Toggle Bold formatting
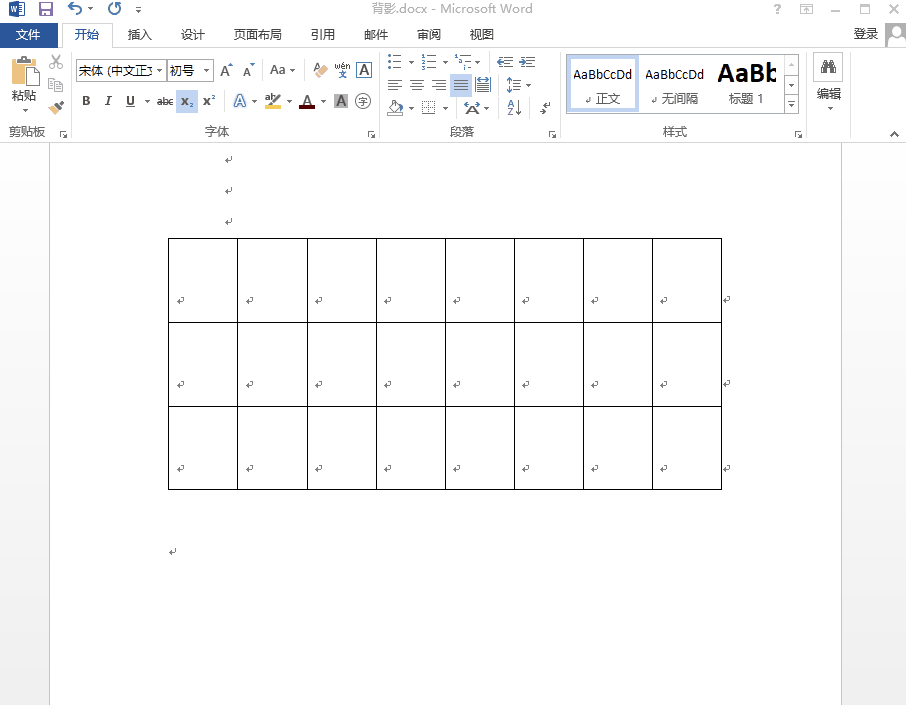This screenshot has width=906, height=705. [86, 101]
